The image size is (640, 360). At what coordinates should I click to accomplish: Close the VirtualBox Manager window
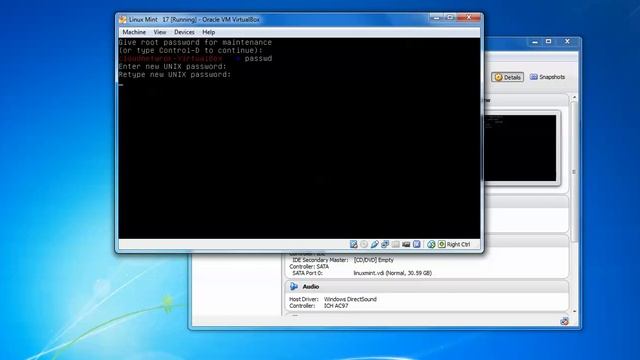click(567, 42)
